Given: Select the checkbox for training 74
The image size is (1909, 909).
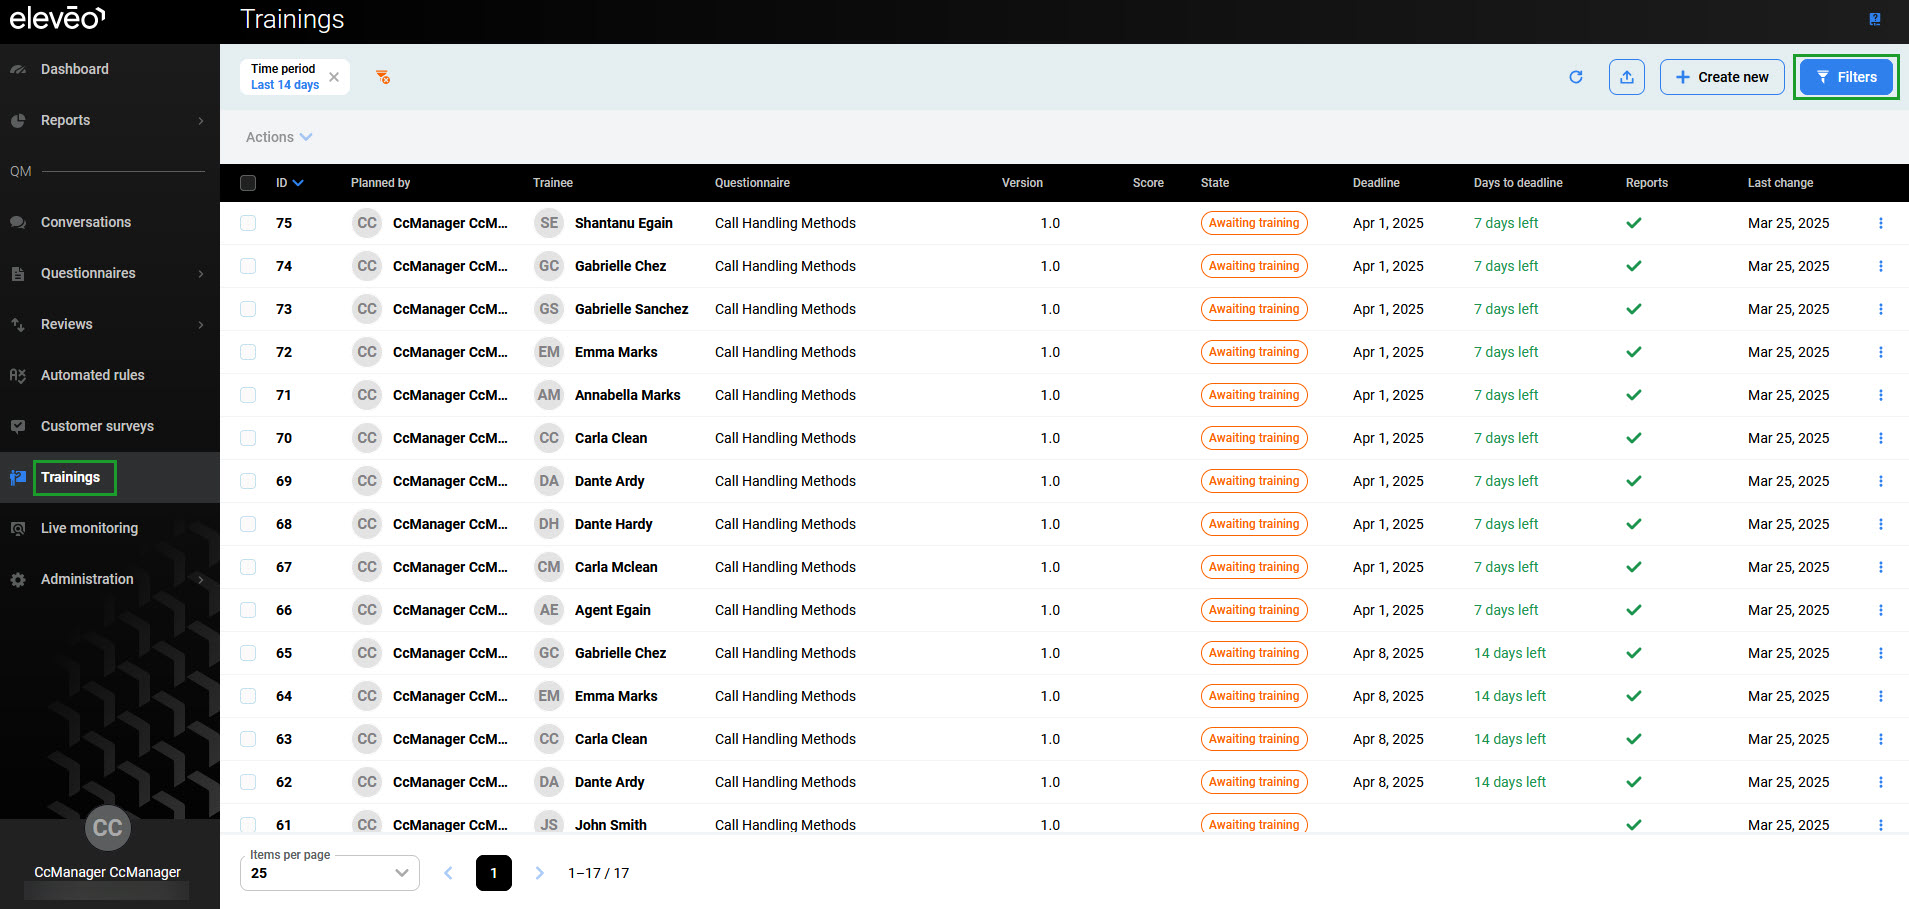Looking at the screenshot, I should pyautogui.click(x=248, y=266).
